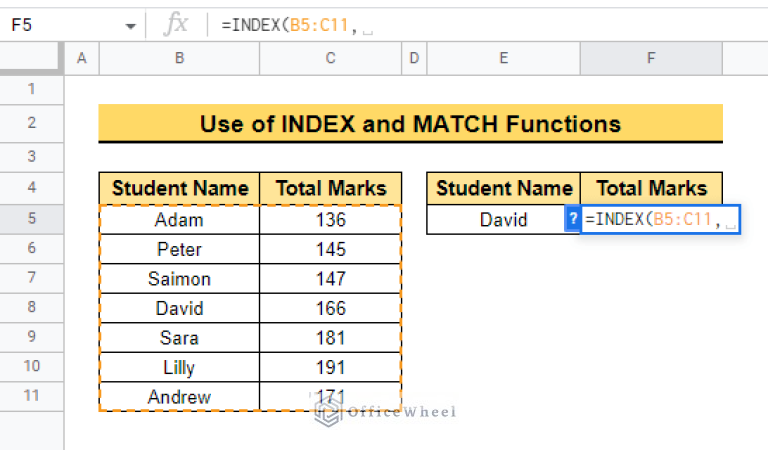
Task: Click the fx function icon
Action: point(177,24)
